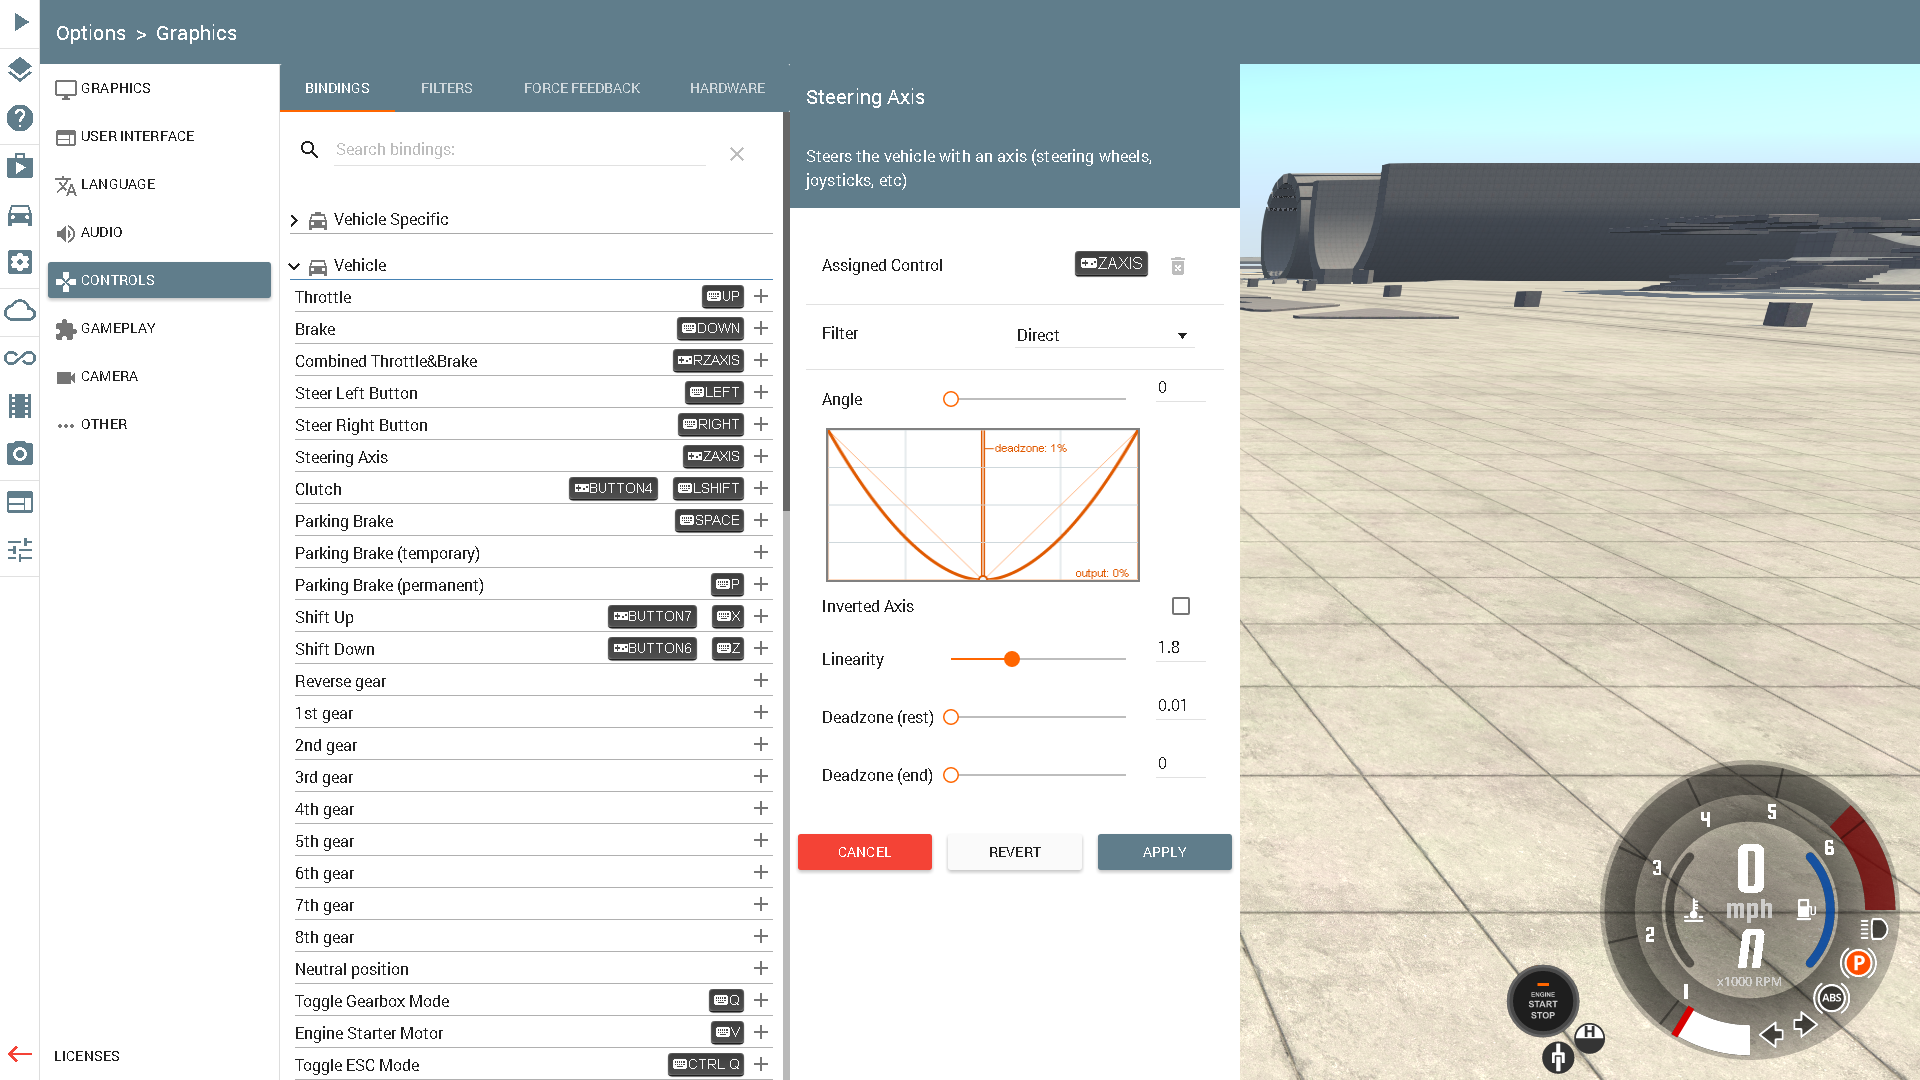Screen dimensions: 1920x1080
Task: Toggle the Inverted Axis checkbox
Action: point(1181,606)
